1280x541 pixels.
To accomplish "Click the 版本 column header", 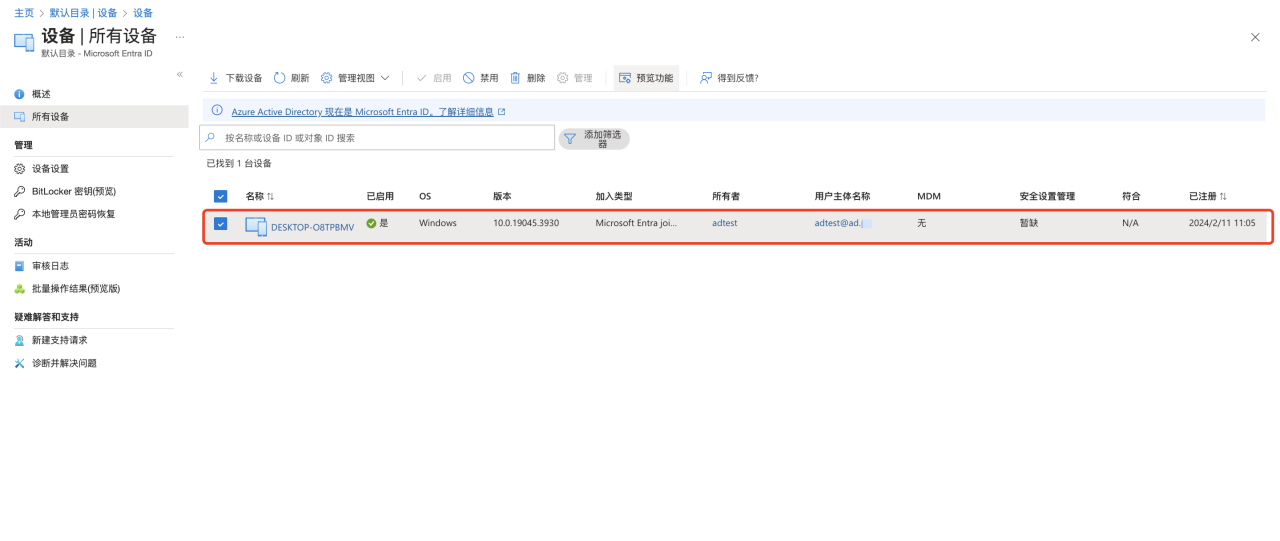I will (x=502, y=196).
